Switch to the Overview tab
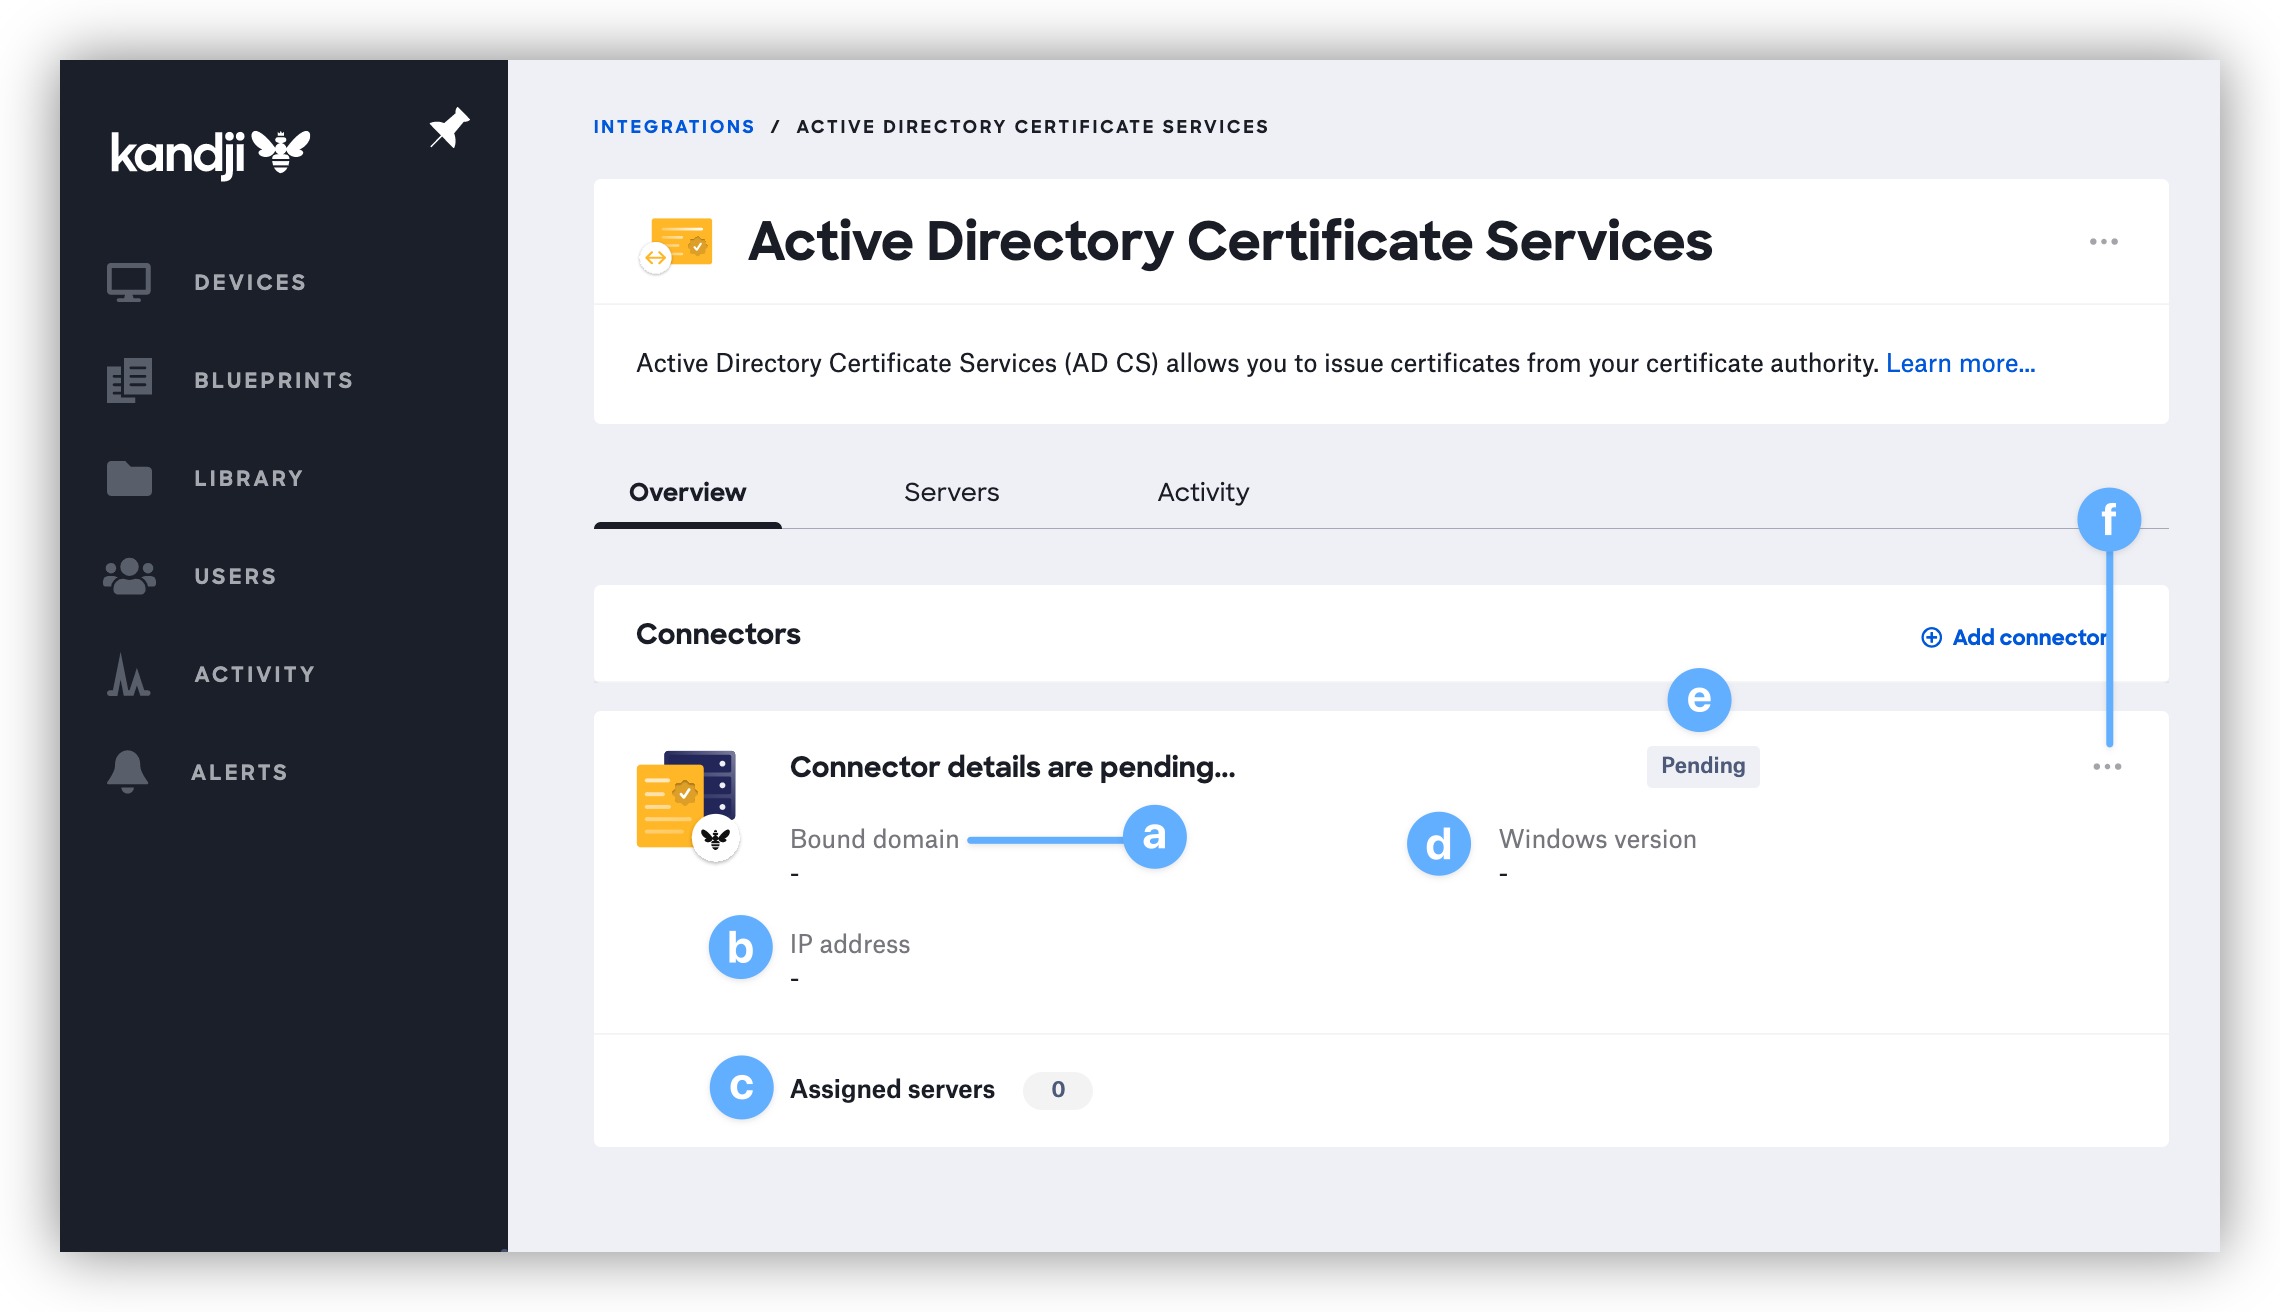 (687, 492)
